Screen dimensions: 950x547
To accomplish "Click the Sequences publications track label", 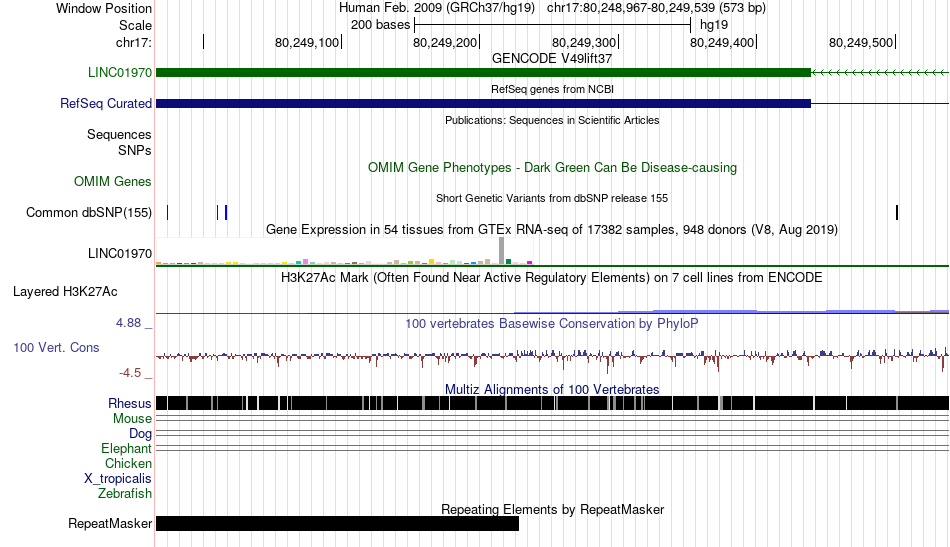I will click(119, 134).
